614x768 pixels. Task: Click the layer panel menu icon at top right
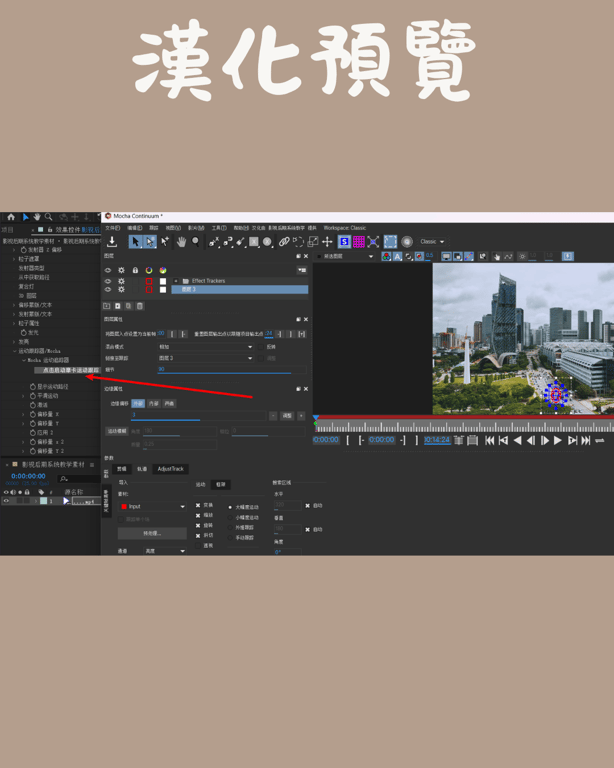tap(302, 270)
